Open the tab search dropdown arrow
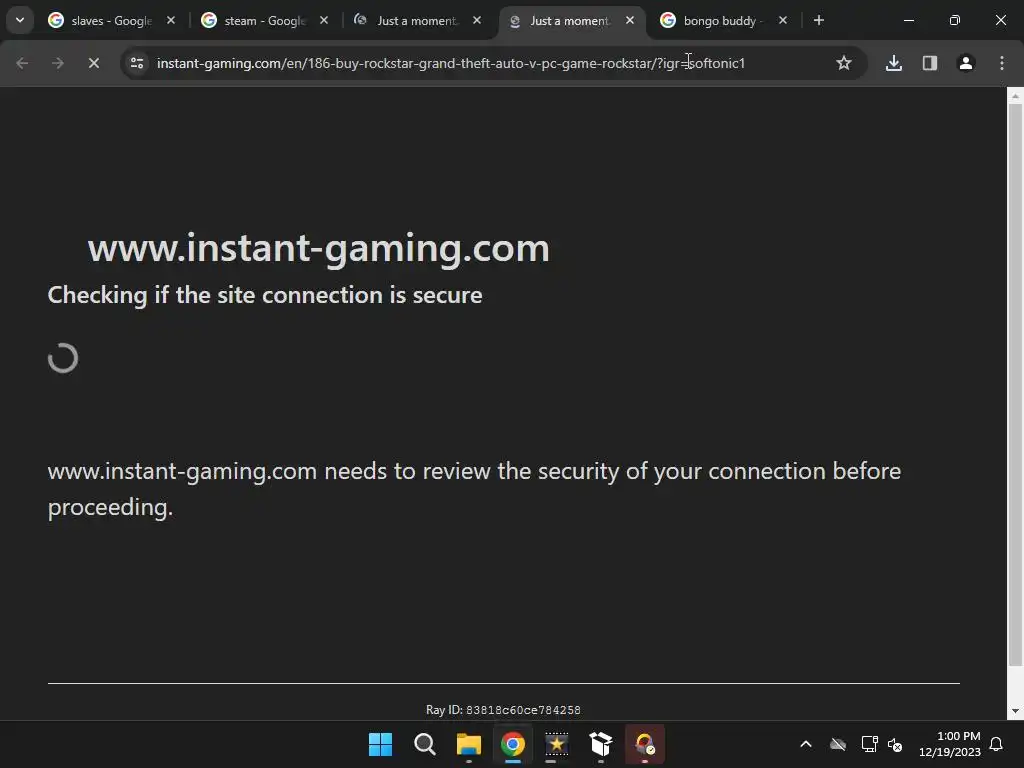The height and width of the screenshot is (768, 1024). [x=20, y=20]
